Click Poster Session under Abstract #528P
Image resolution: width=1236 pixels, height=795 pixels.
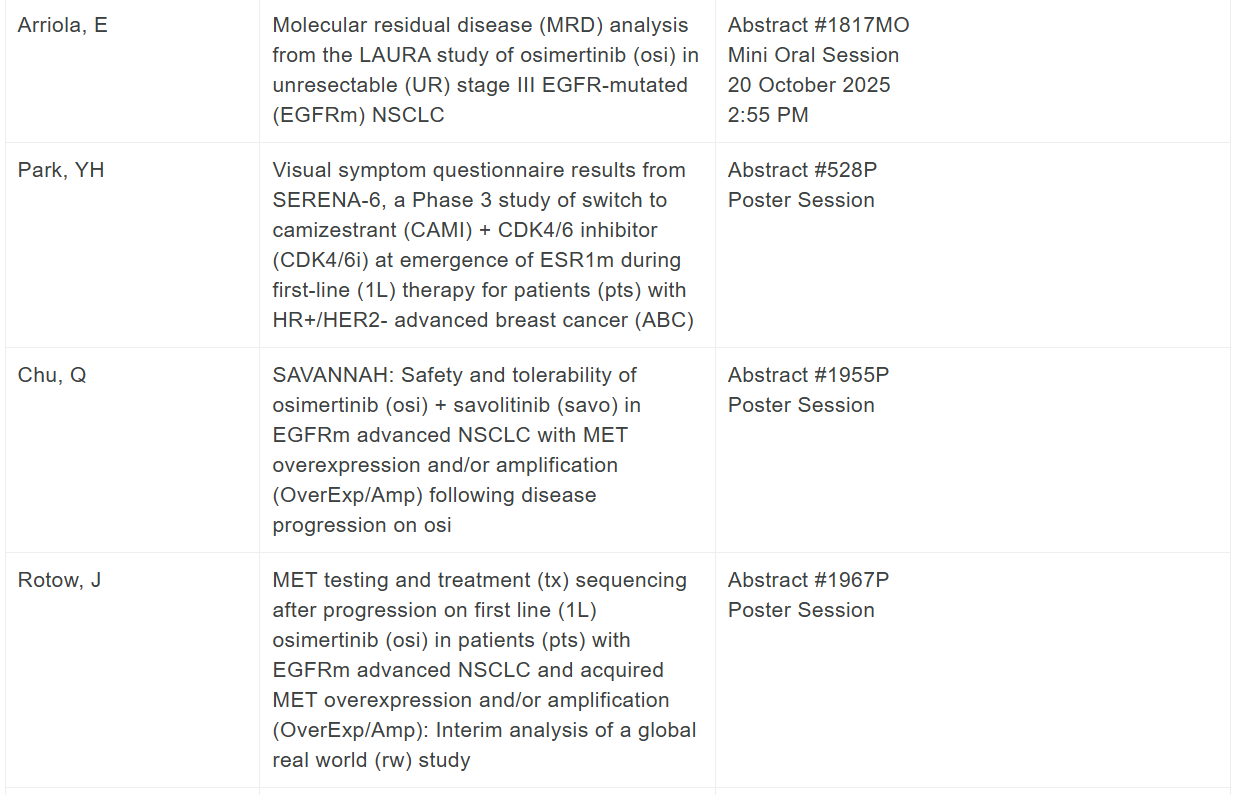pos(801,200)
